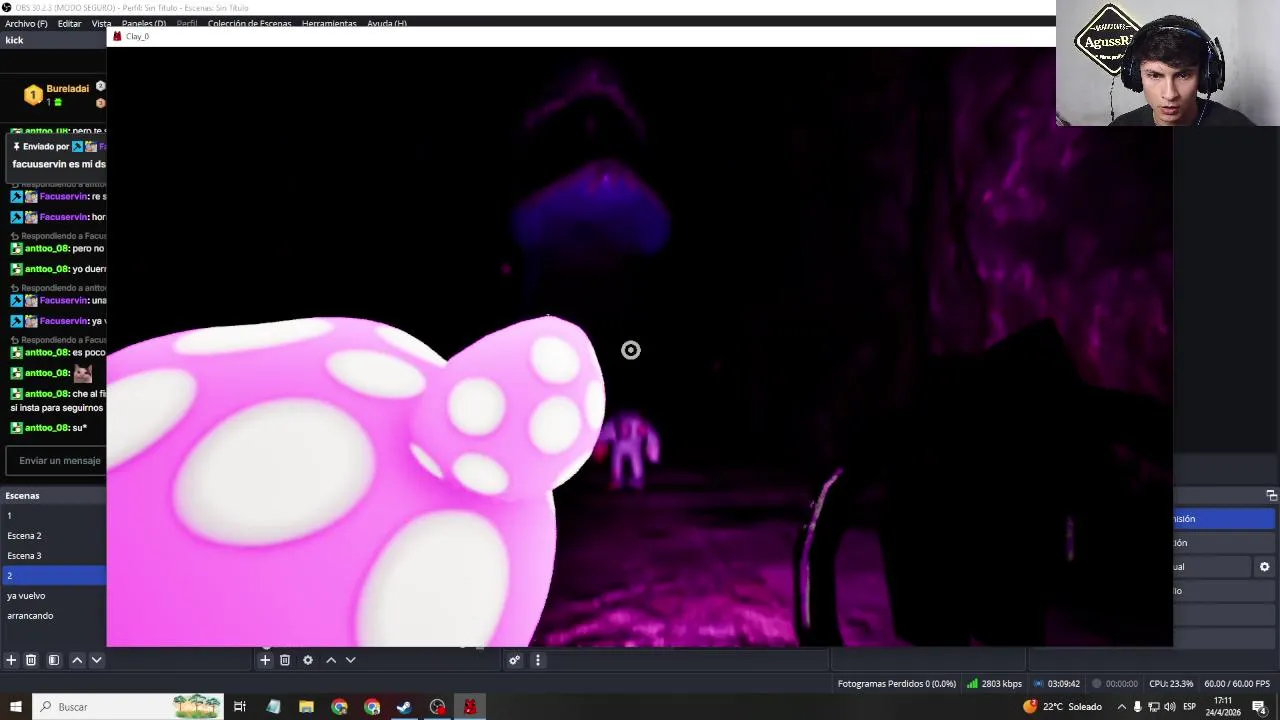The height and width of the screenshot is (720, 1280).
Task: Select 'Escena 3' in Escenas list
Action: (53, 556)
